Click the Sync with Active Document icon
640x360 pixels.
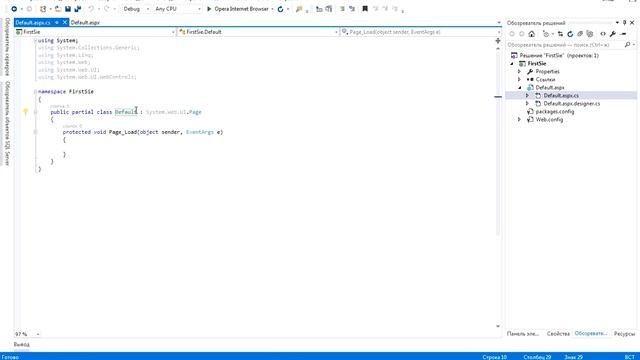click(560, 34)
